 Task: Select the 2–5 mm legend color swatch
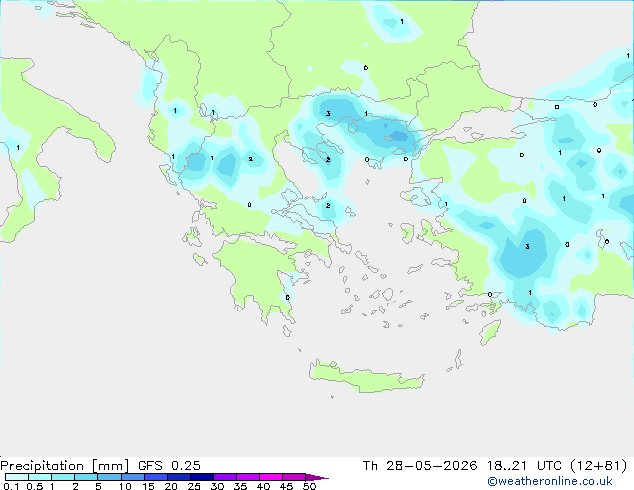tap(86, 477)
